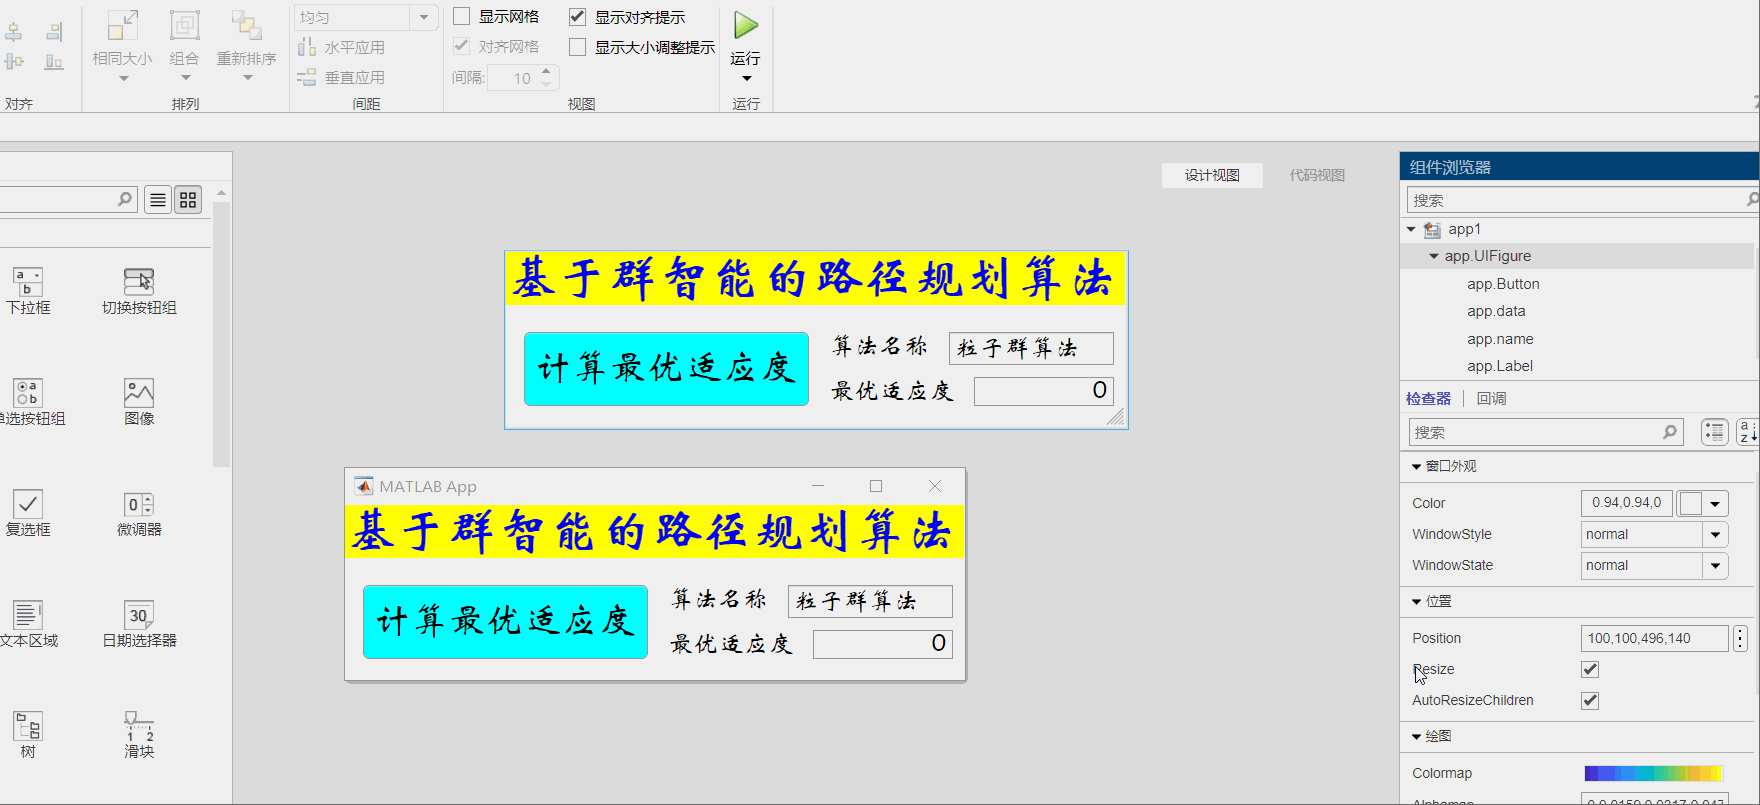The image size is (1760, 805).
Task: Click the MATLAB logo in app window title bar
Action: click(364, 486)
